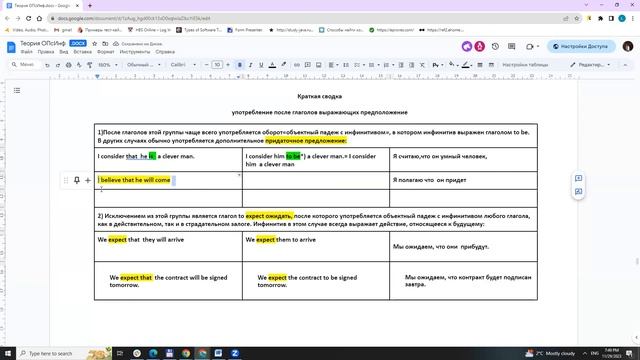
Task: Select the paint format roller tool
Action: click(90, 65)
